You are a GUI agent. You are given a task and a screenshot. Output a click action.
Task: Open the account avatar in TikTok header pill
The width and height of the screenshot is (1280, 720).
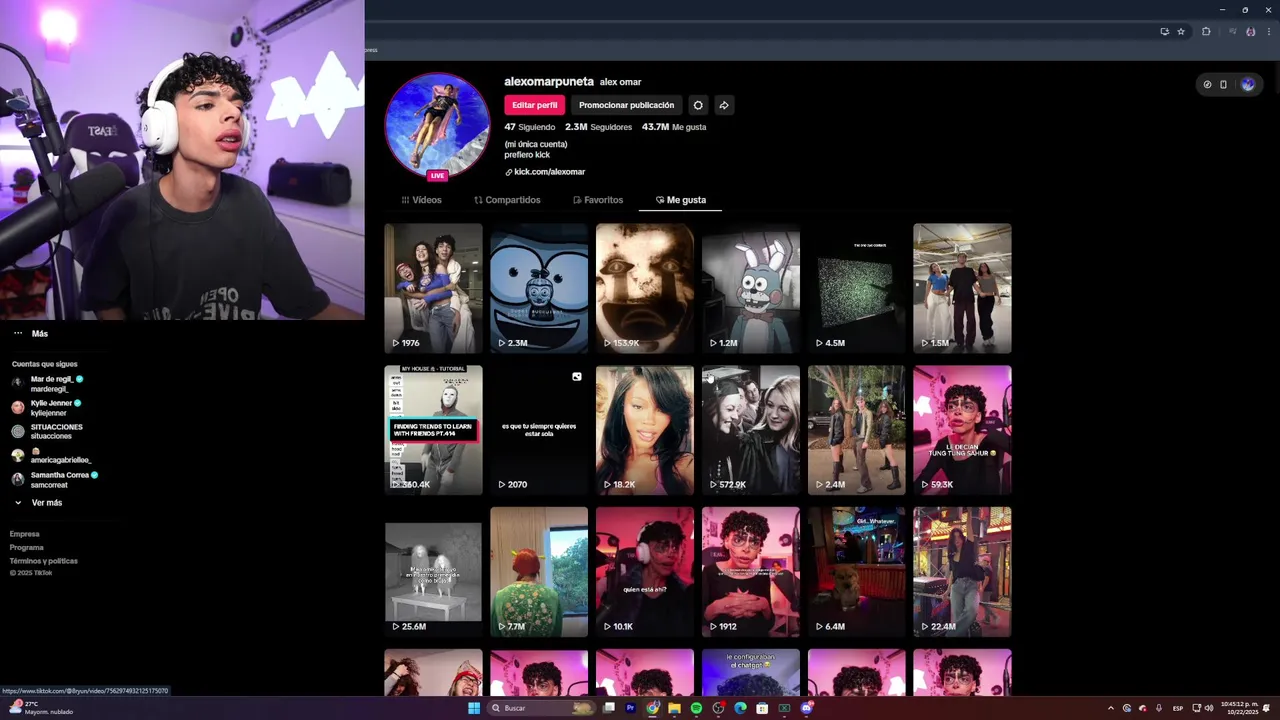pyautogui.click(x=1247, y=85)
